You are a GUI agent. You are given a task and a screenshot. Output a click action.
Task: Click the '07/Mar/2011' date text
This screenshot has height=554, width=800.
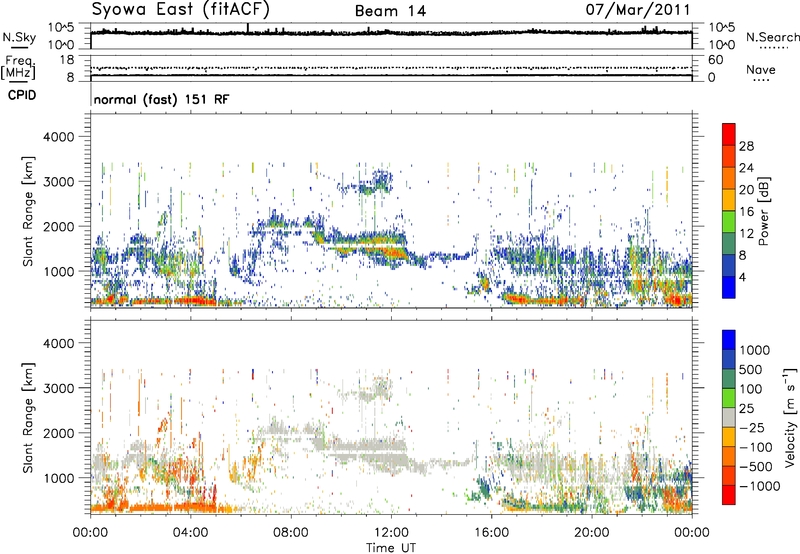638,10
